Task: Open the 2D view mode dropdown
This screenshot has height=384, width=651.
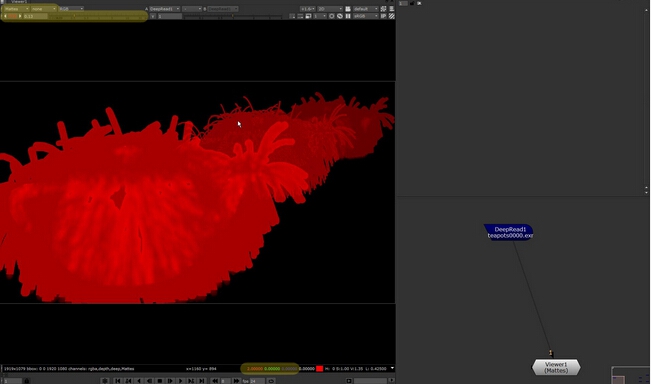Action: point(330,9)
